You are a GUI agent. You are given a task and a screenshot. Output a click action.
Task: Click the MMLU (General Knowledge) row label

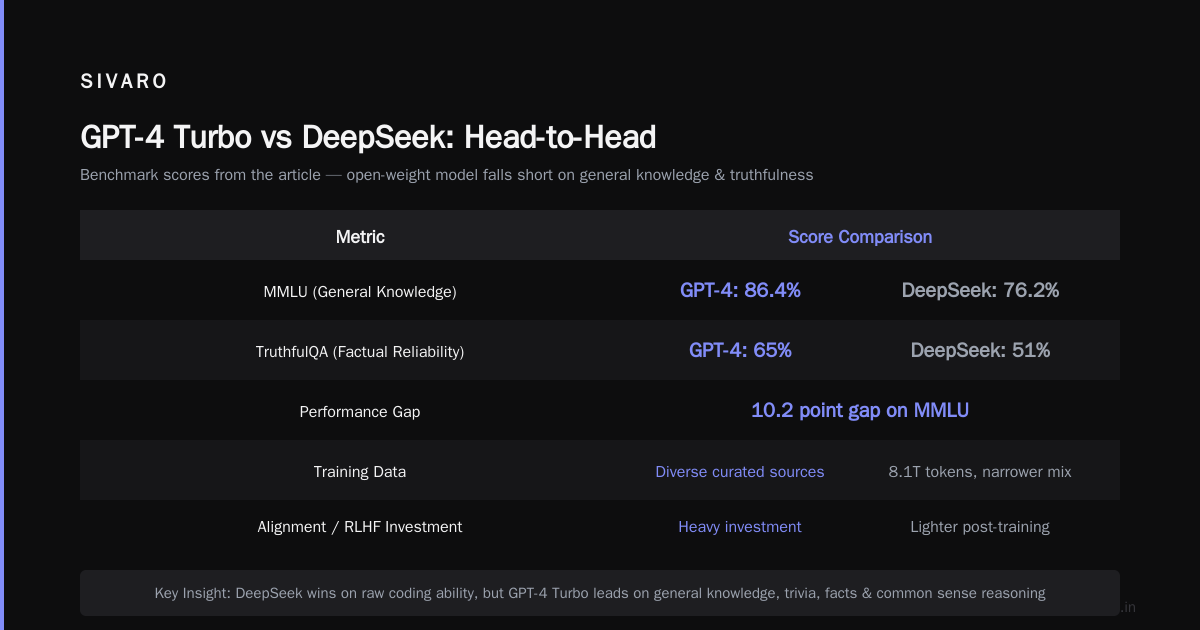point(360,292)
